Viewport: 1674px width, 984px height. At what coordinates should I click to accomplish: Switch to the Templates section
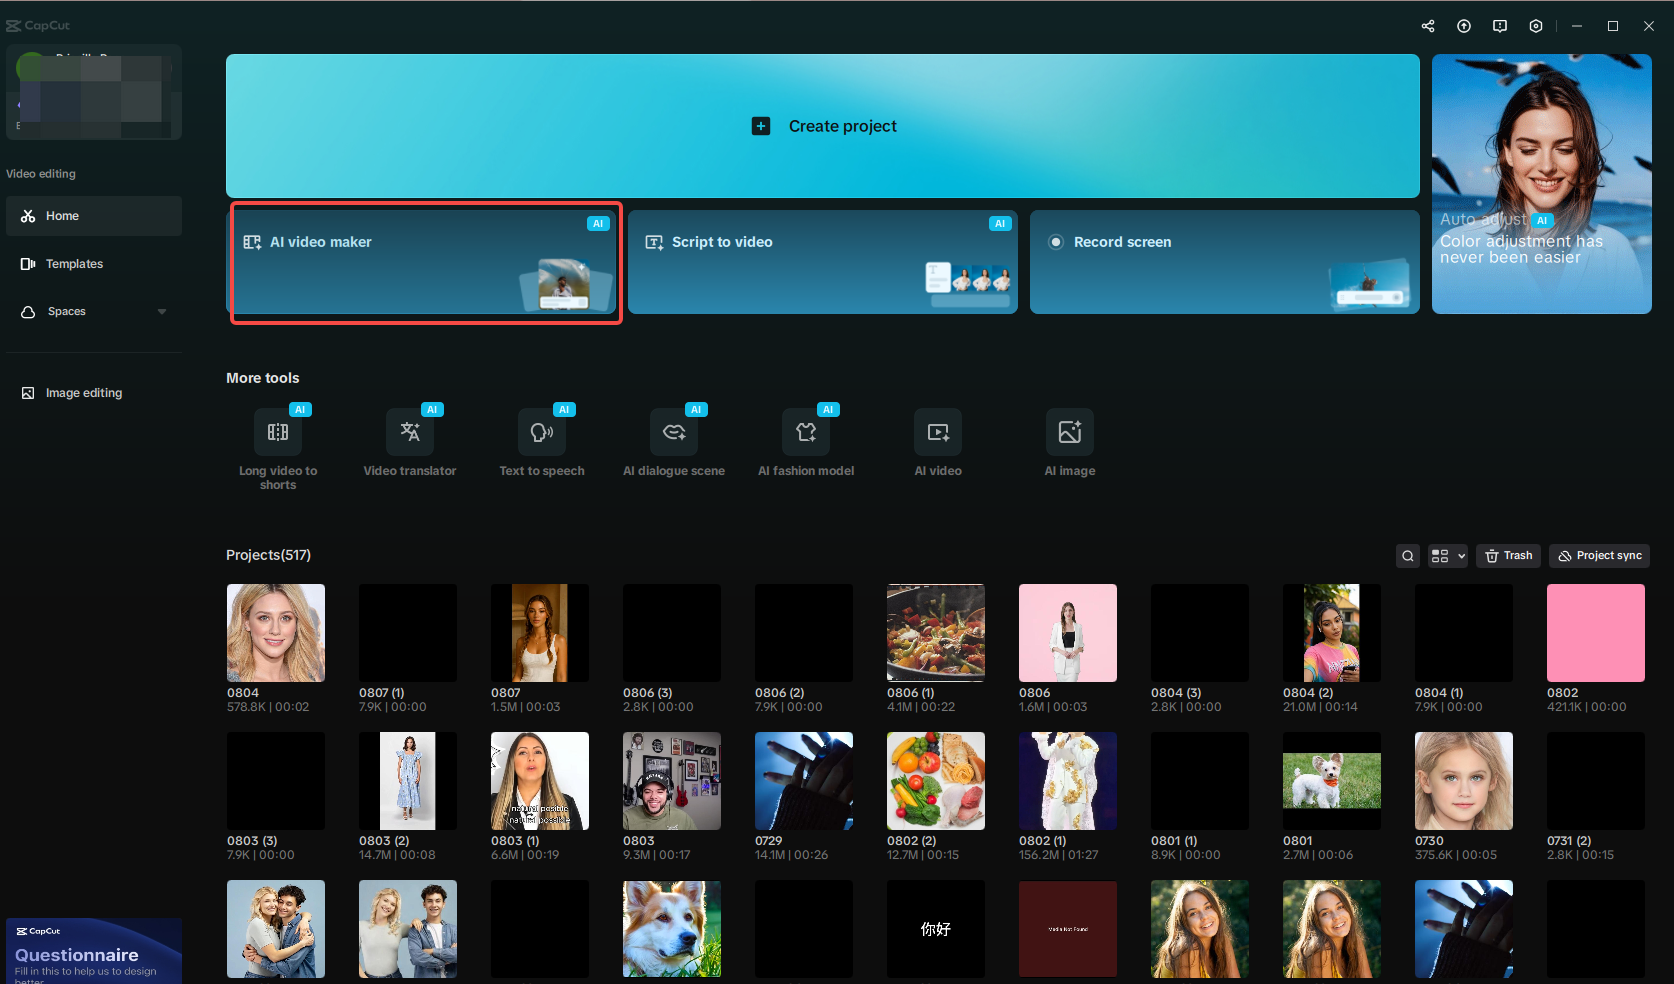(x=73, y=263)
